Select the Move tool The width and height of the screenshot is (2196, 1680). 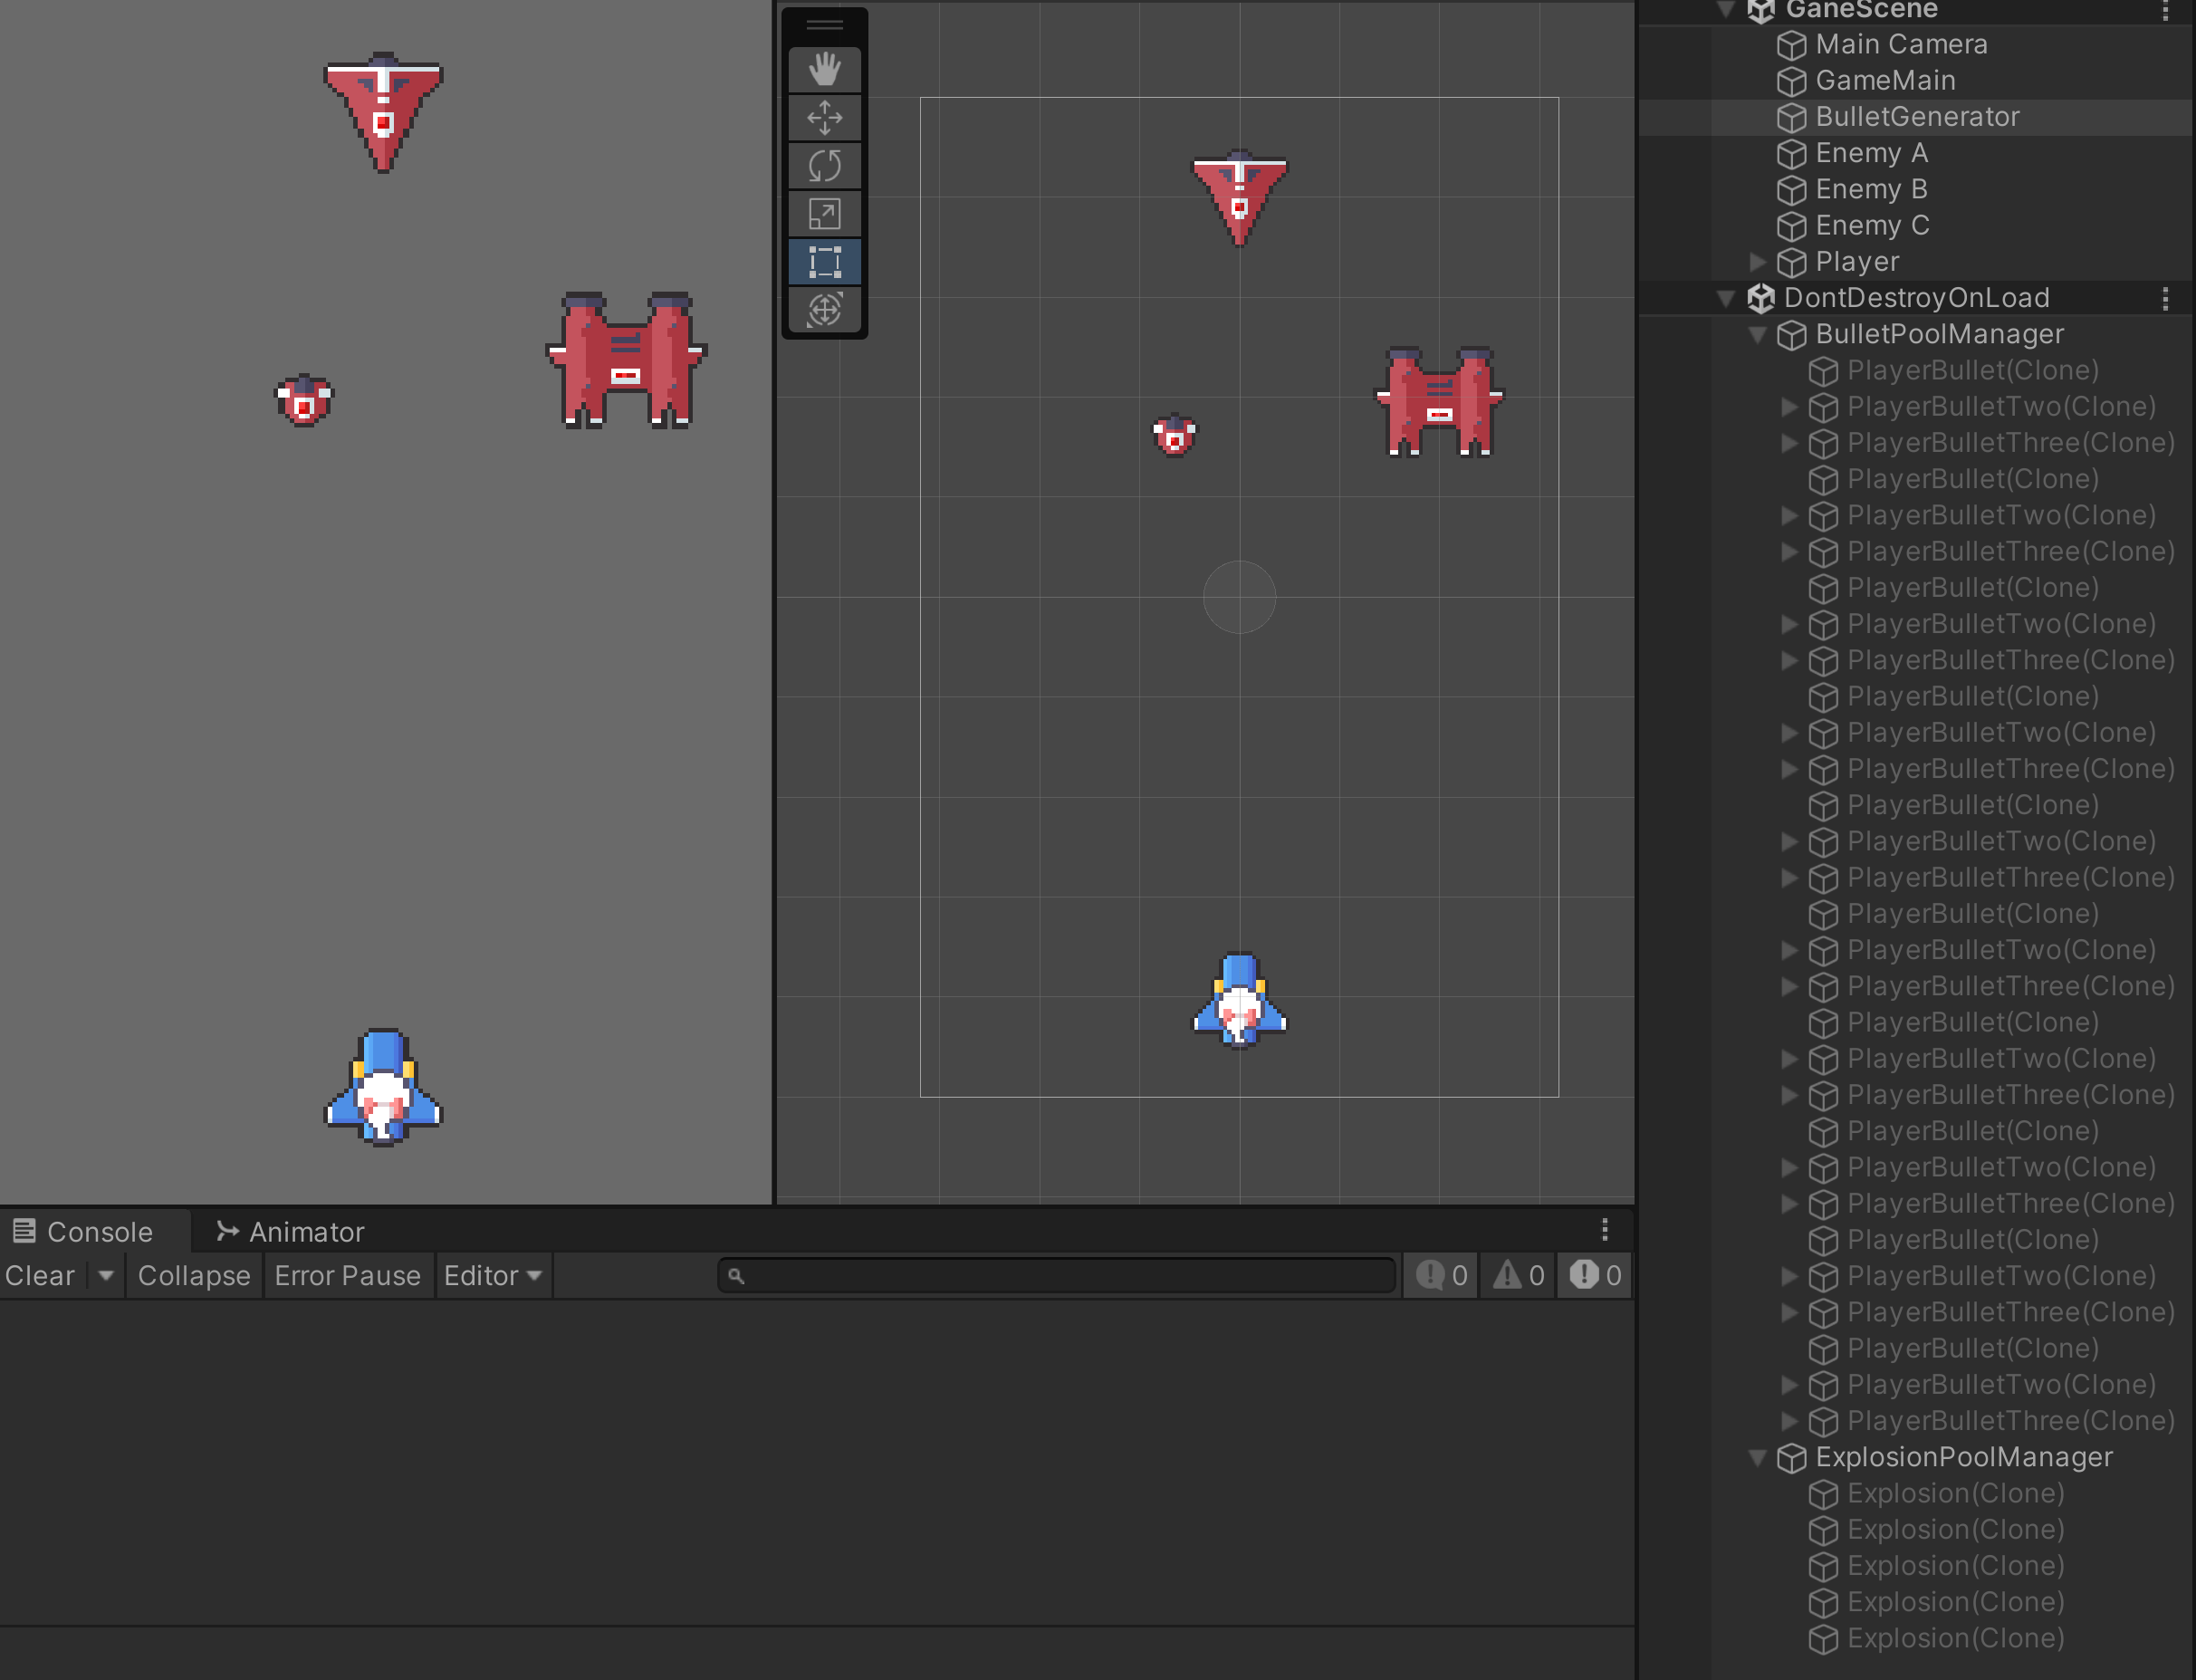coord(824,117)
